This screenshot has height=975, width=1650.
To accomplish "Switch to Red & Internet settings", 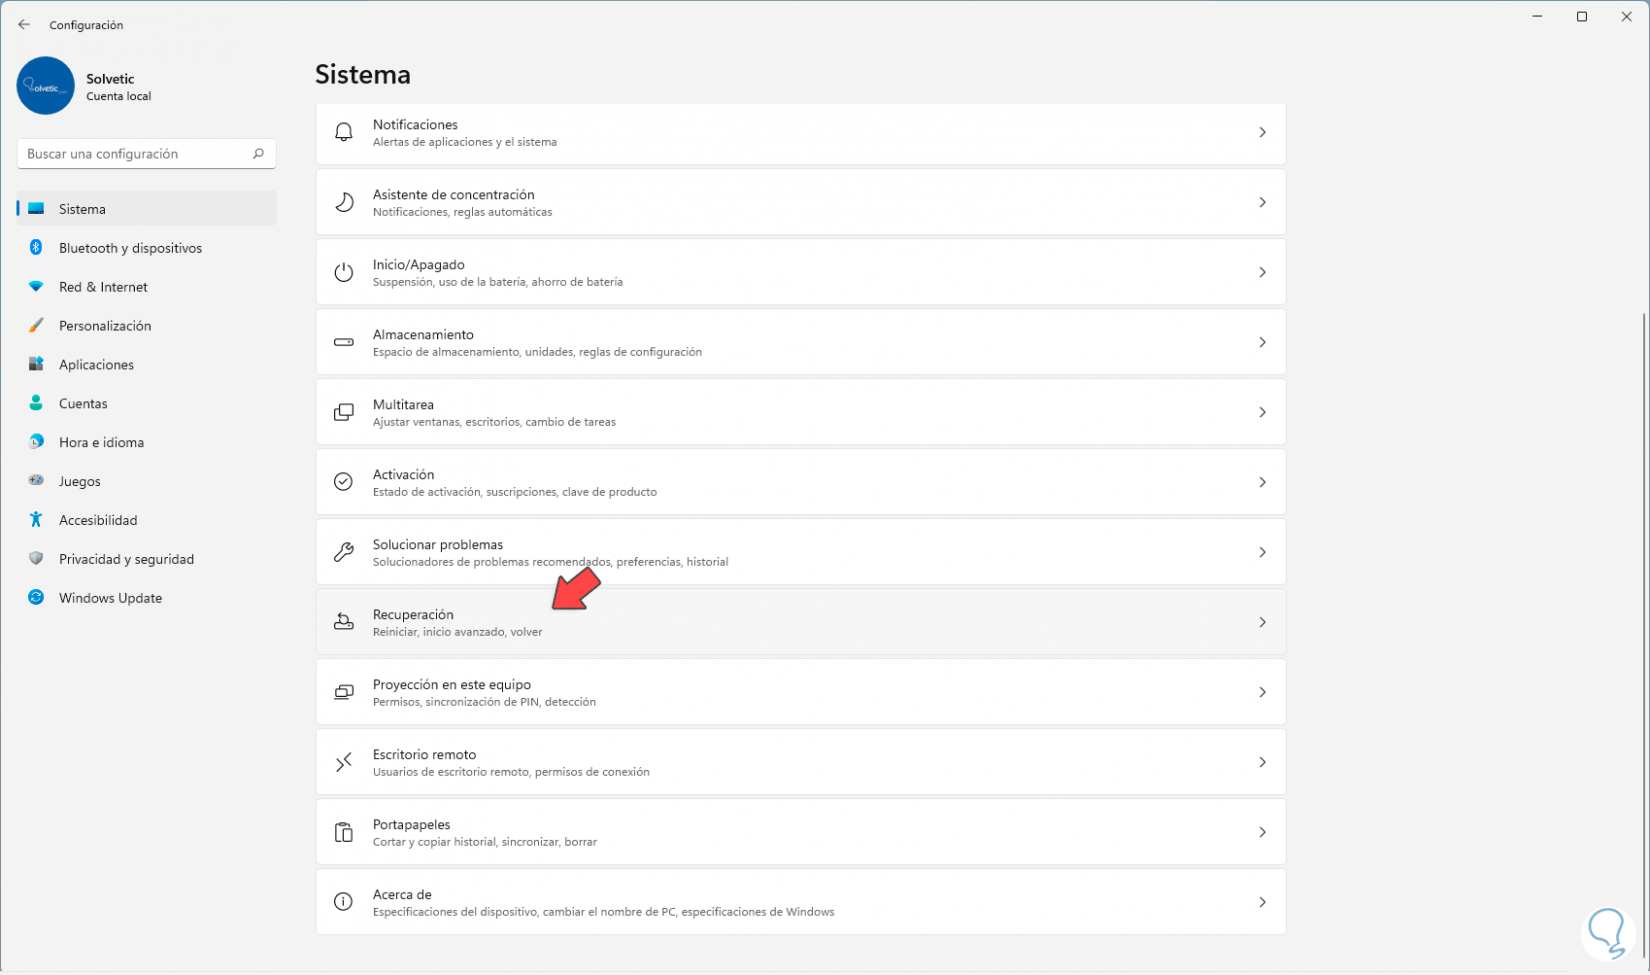I will (103, 287).
